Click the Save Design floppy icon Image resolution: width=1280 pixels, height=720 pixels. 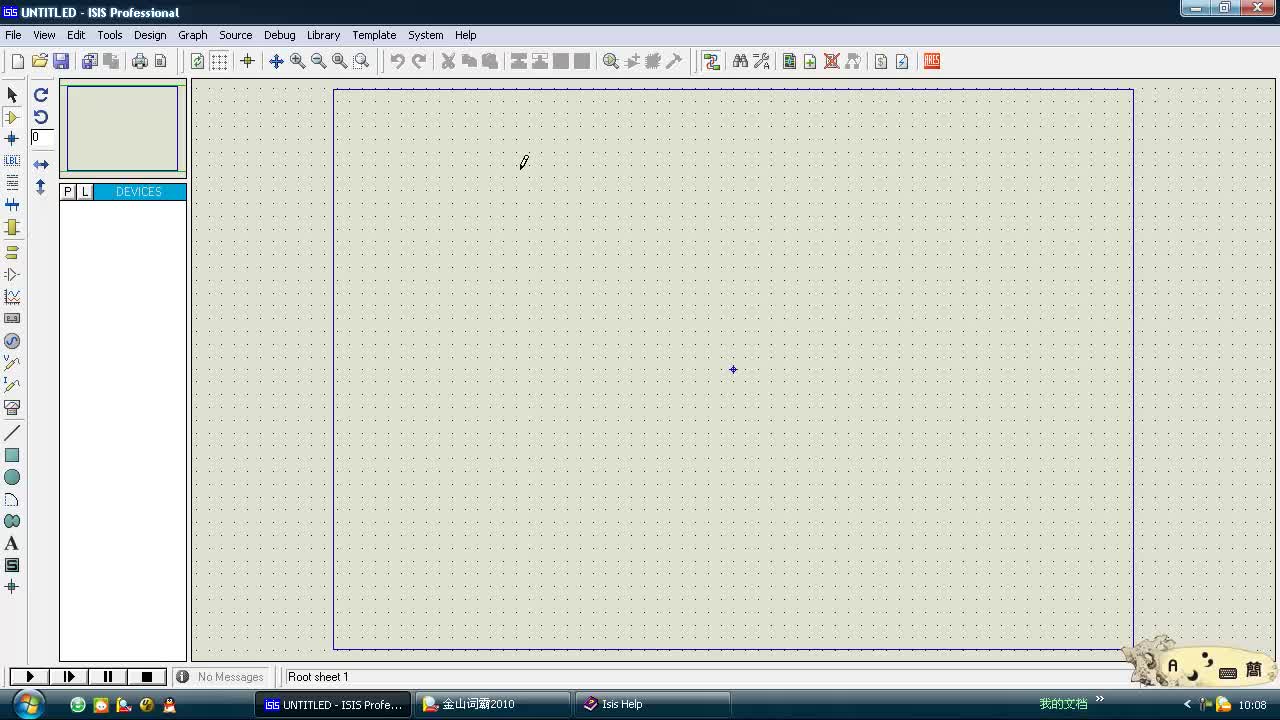point(61,62)
